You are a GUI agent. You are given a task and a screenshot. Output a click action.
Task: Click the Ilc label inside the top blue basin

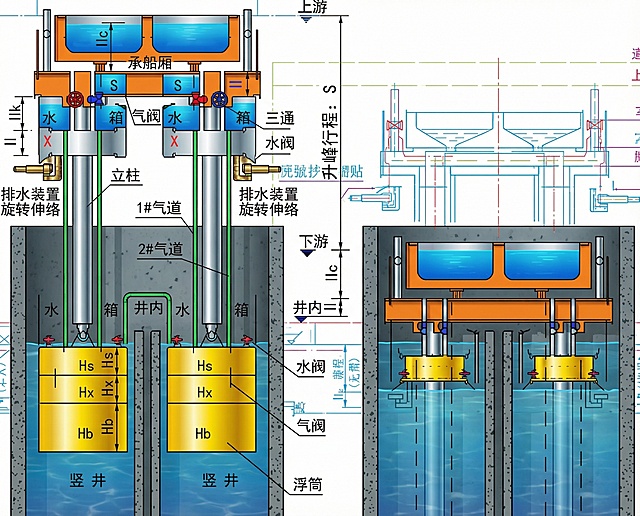tap(103, 38)
